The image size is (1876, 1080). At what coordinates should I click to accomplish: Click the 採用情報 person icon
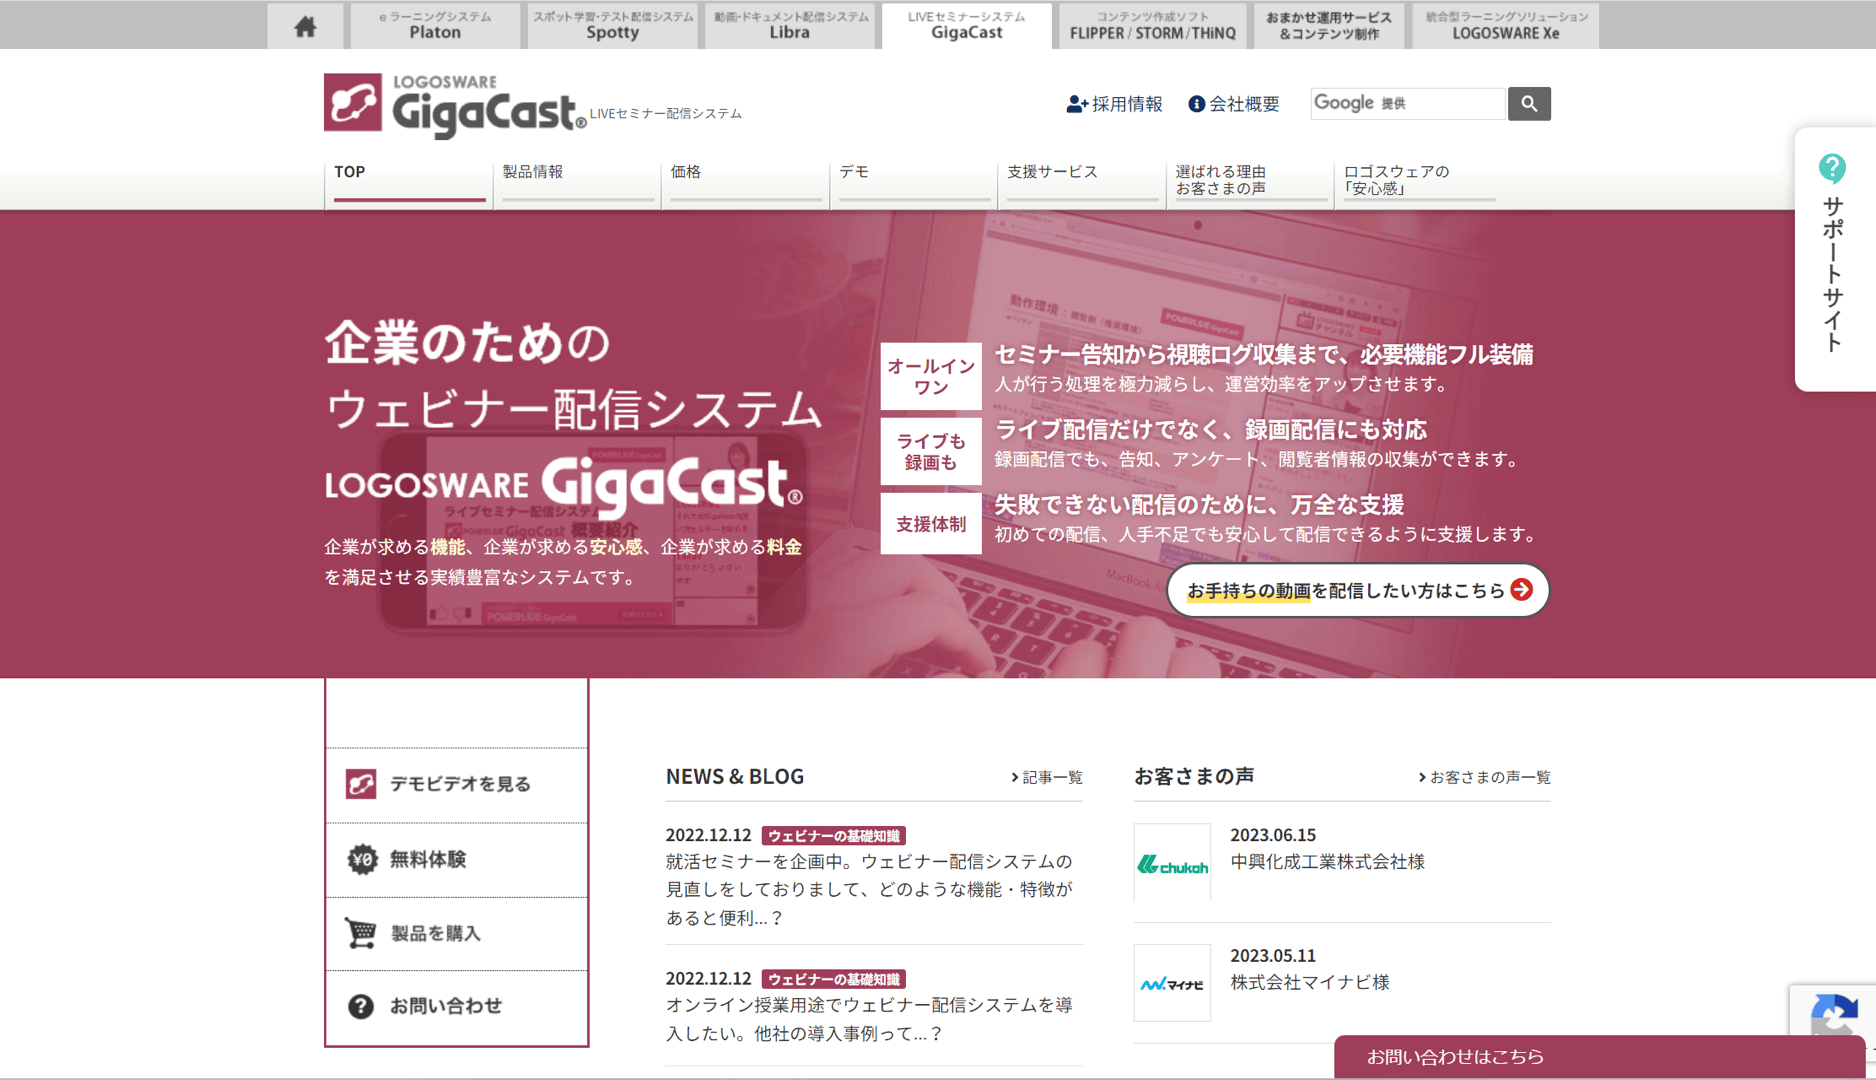pyautogui.click(x=1076, y=104)
